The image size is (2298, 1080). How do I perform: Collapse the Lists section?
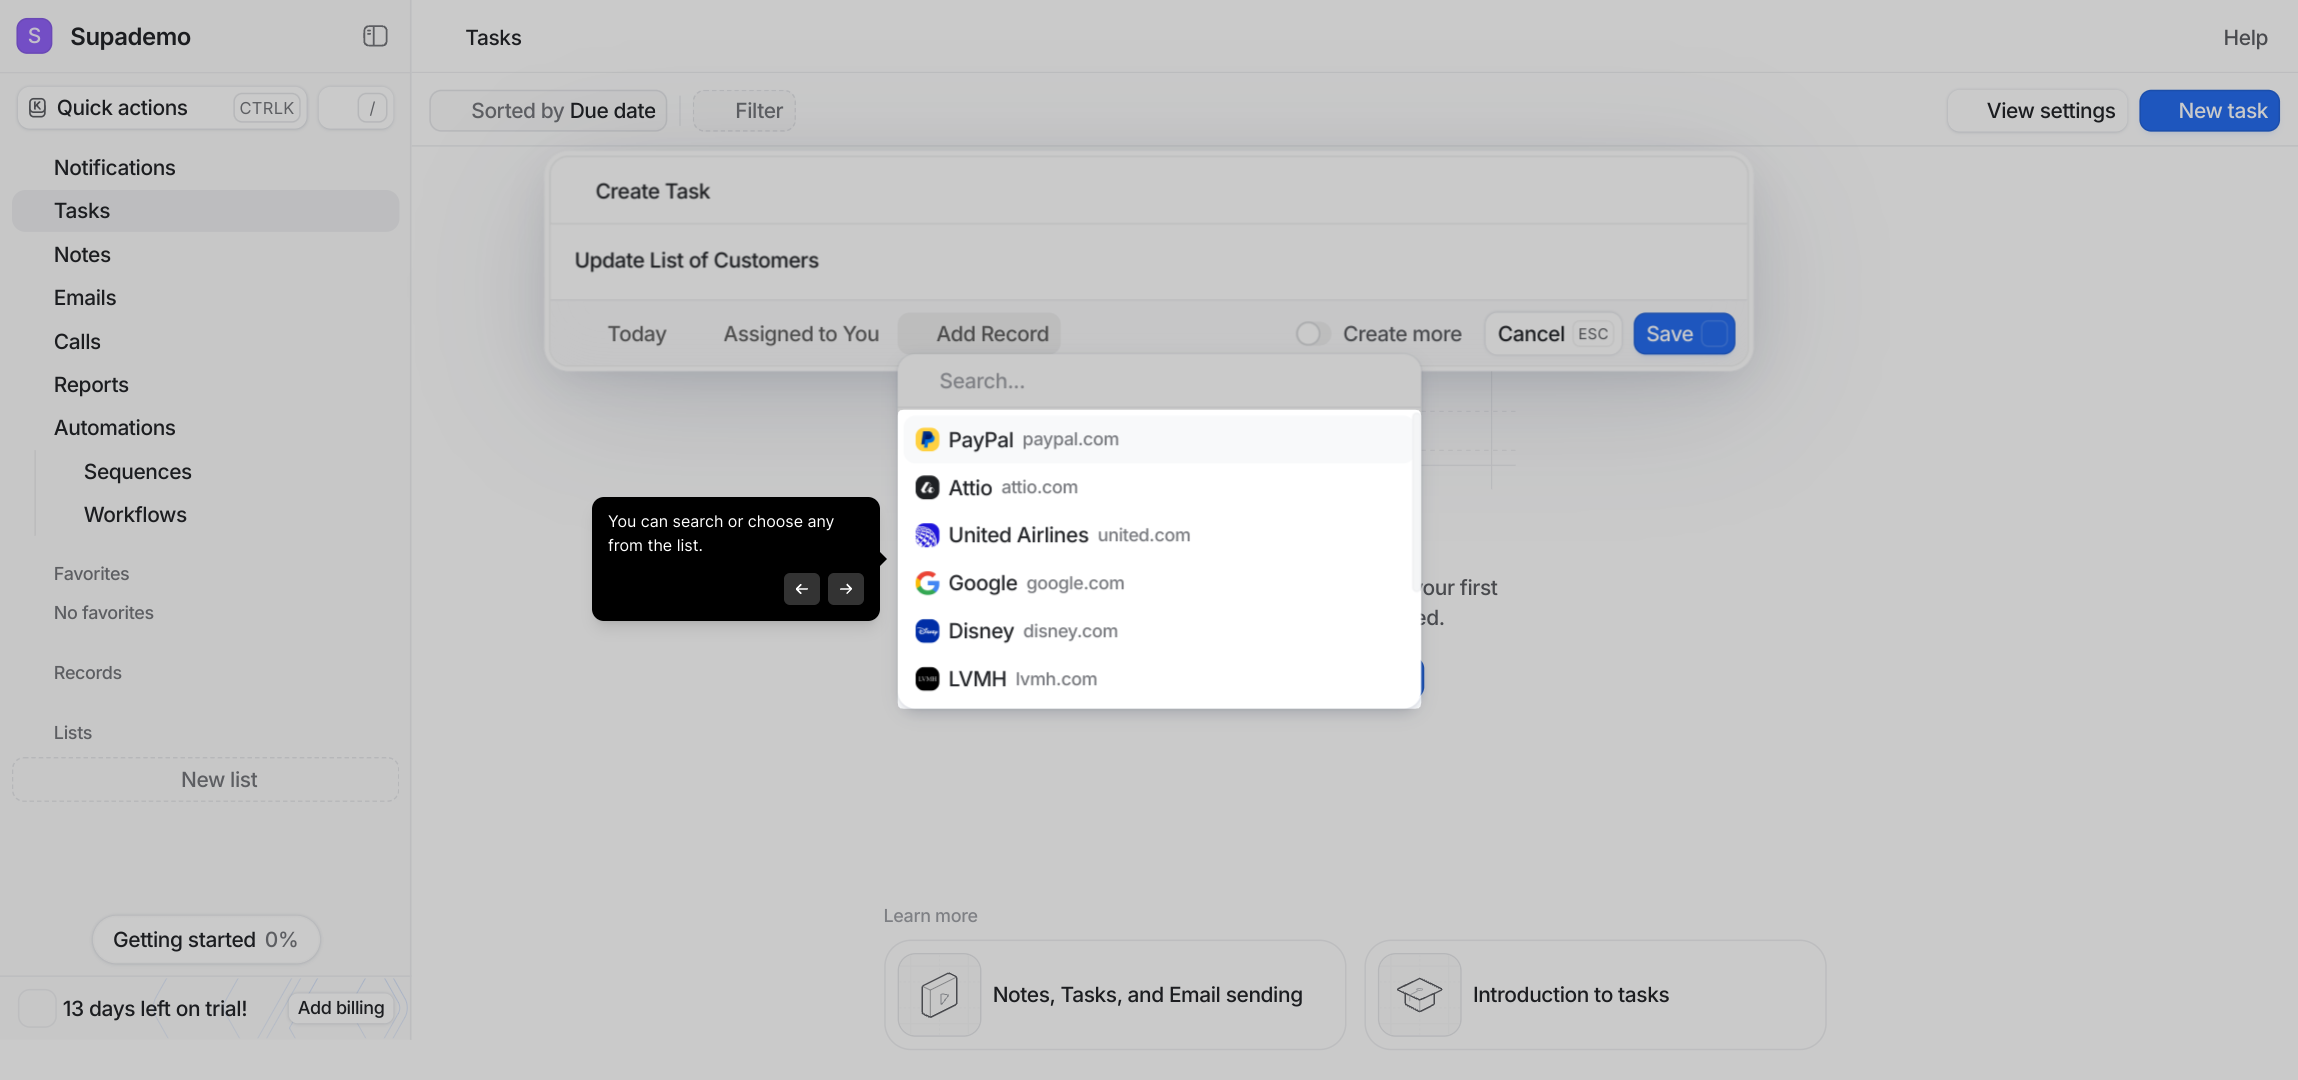[x=72, y=733]
